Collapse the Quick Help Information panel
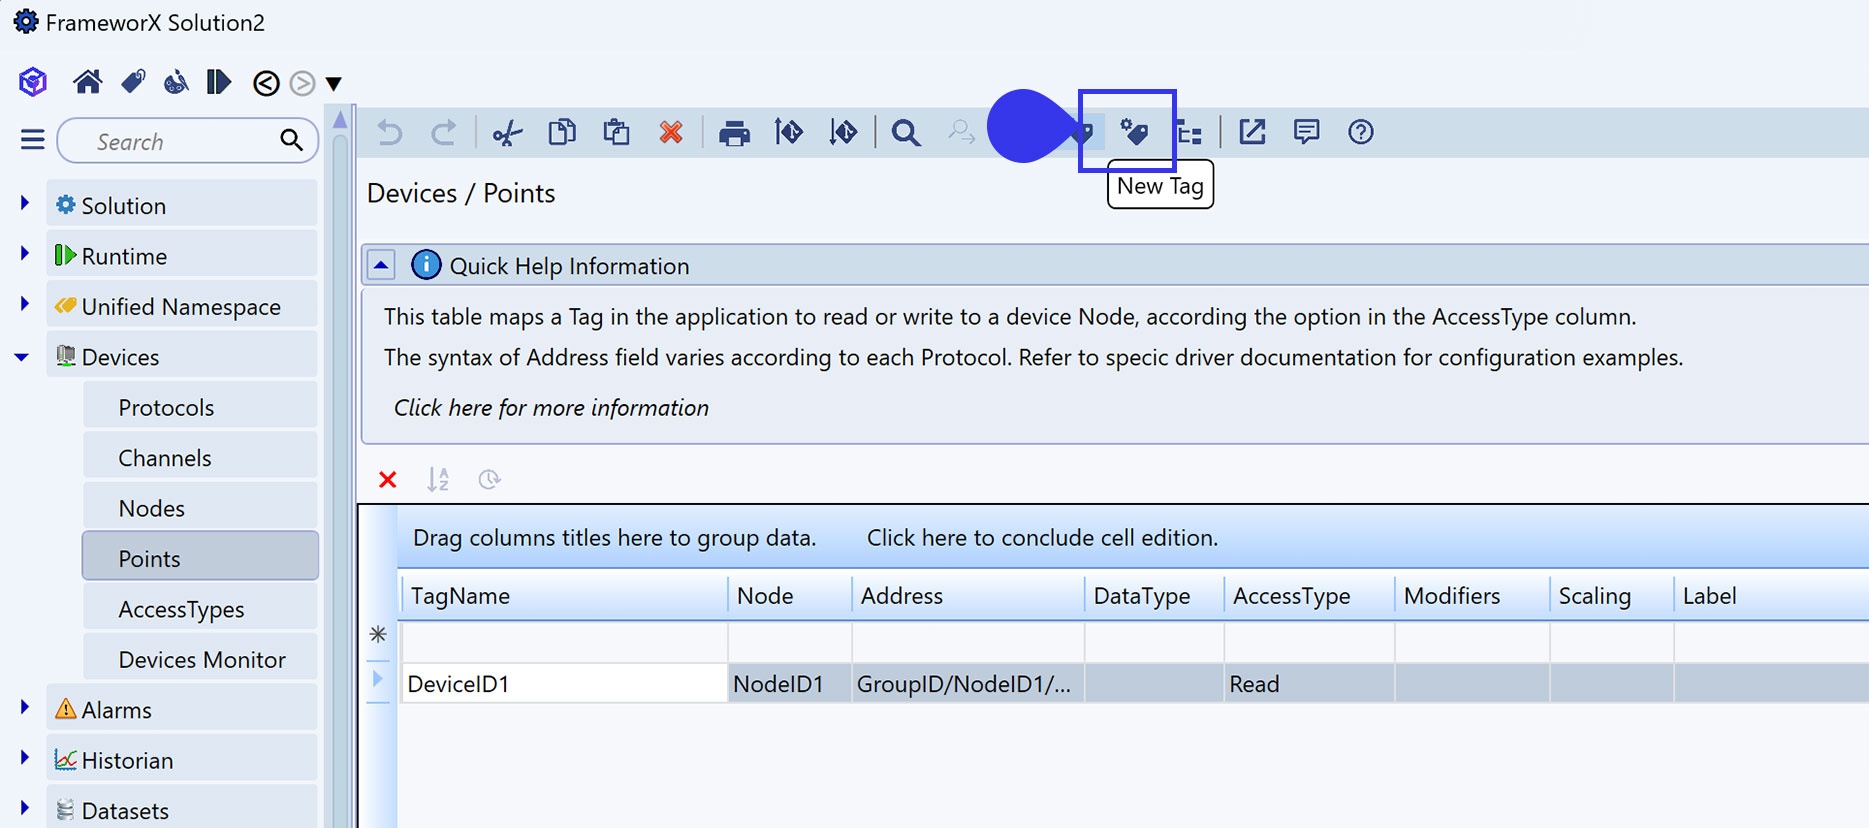The width and height of the screenshot is (1869, 828). point(381,265)
